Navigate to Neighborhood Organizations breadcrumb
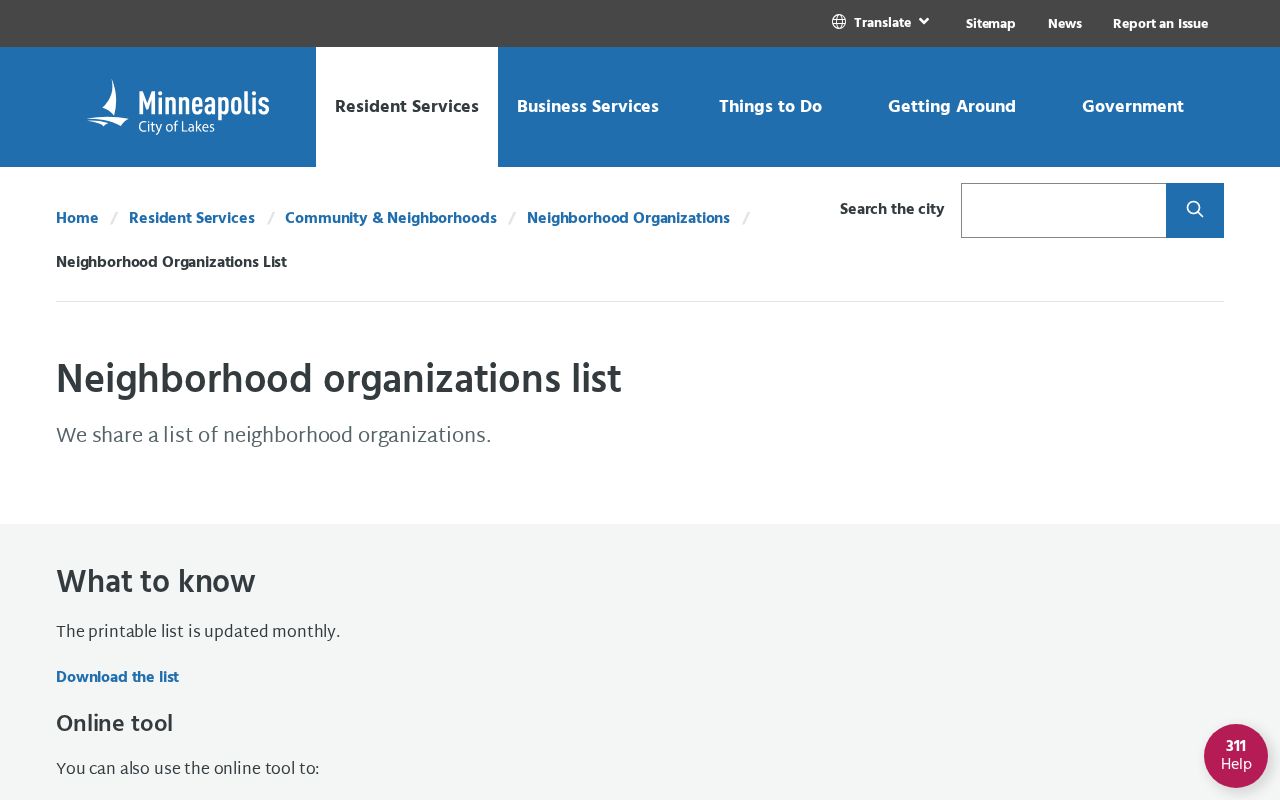Image resolution: width=1280 pixels, height=800 pixels. tap(628, 218)
